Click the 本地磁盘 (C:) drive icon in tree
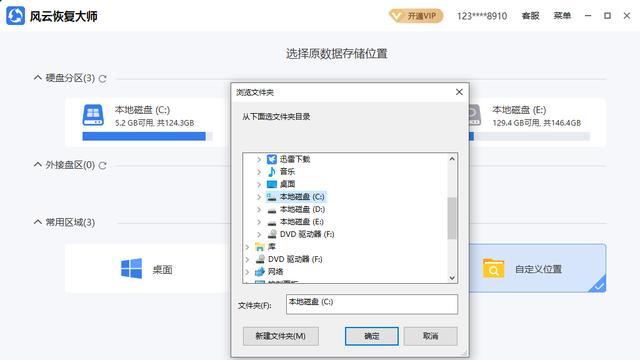This screenshot has height=360, width=640. point(272,197)
